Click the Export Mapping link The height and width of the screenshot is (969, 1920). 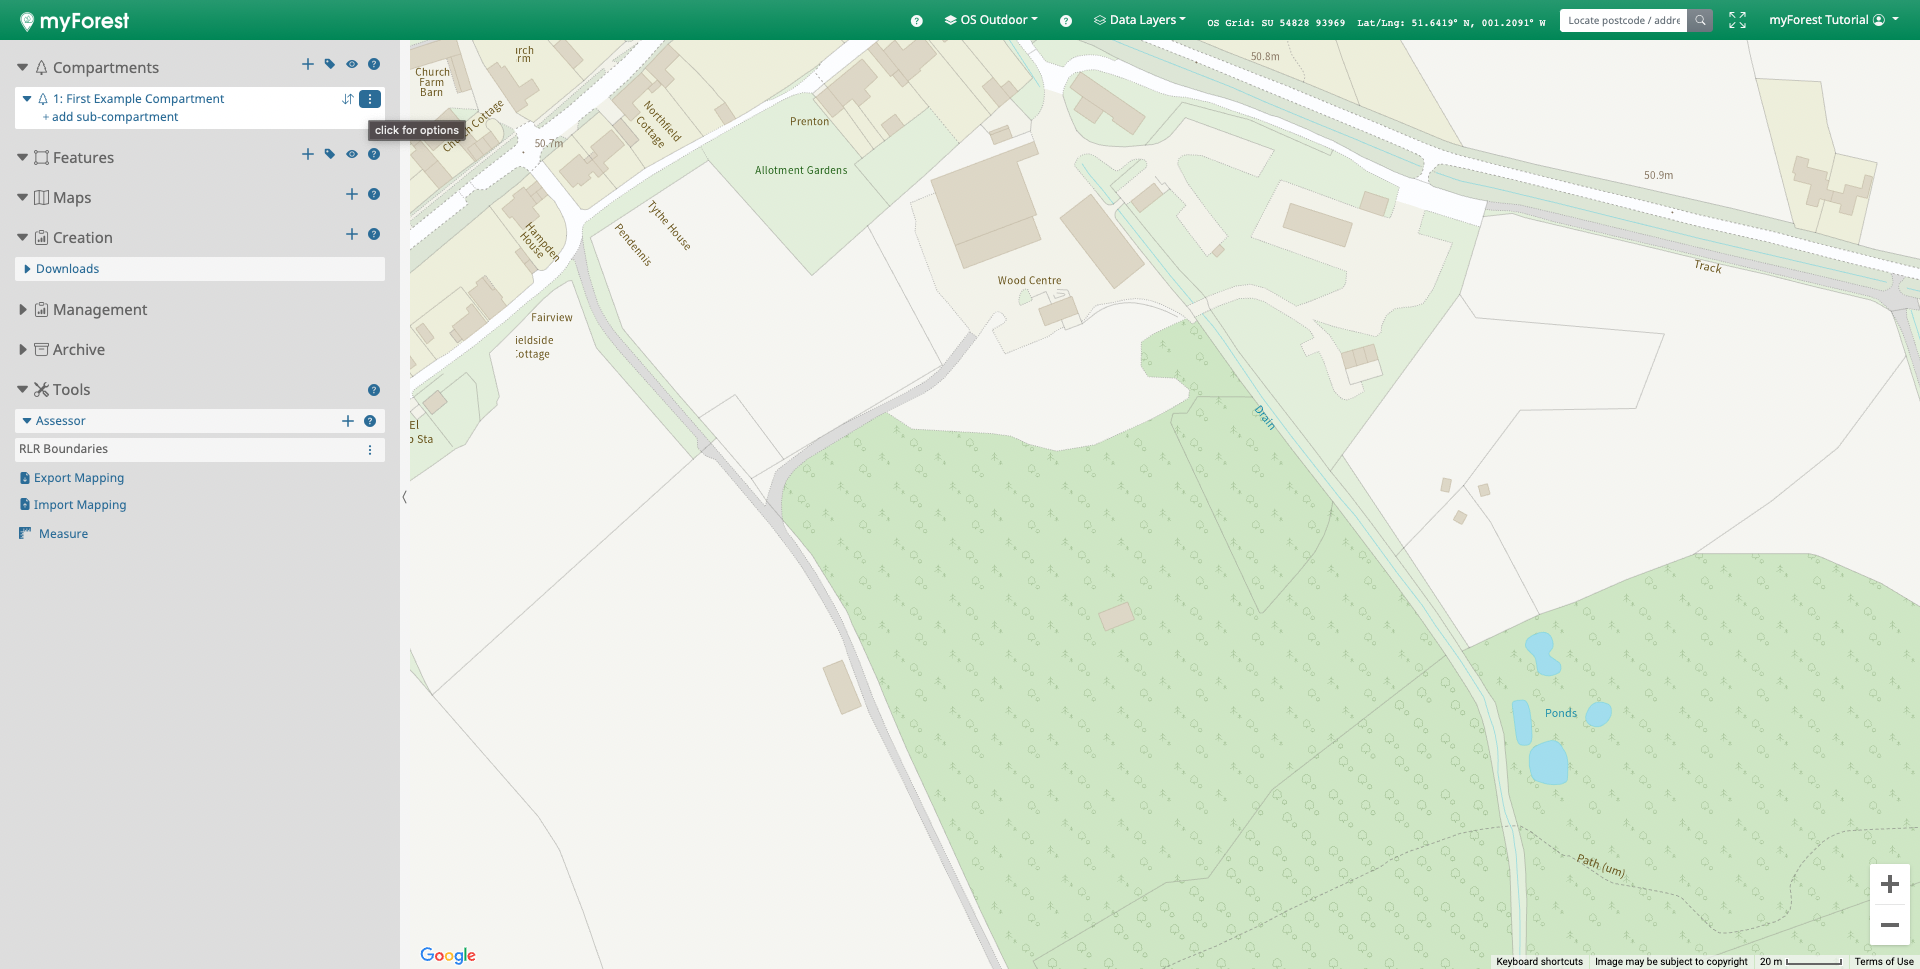pyautogui.click(x=79, y=478)
